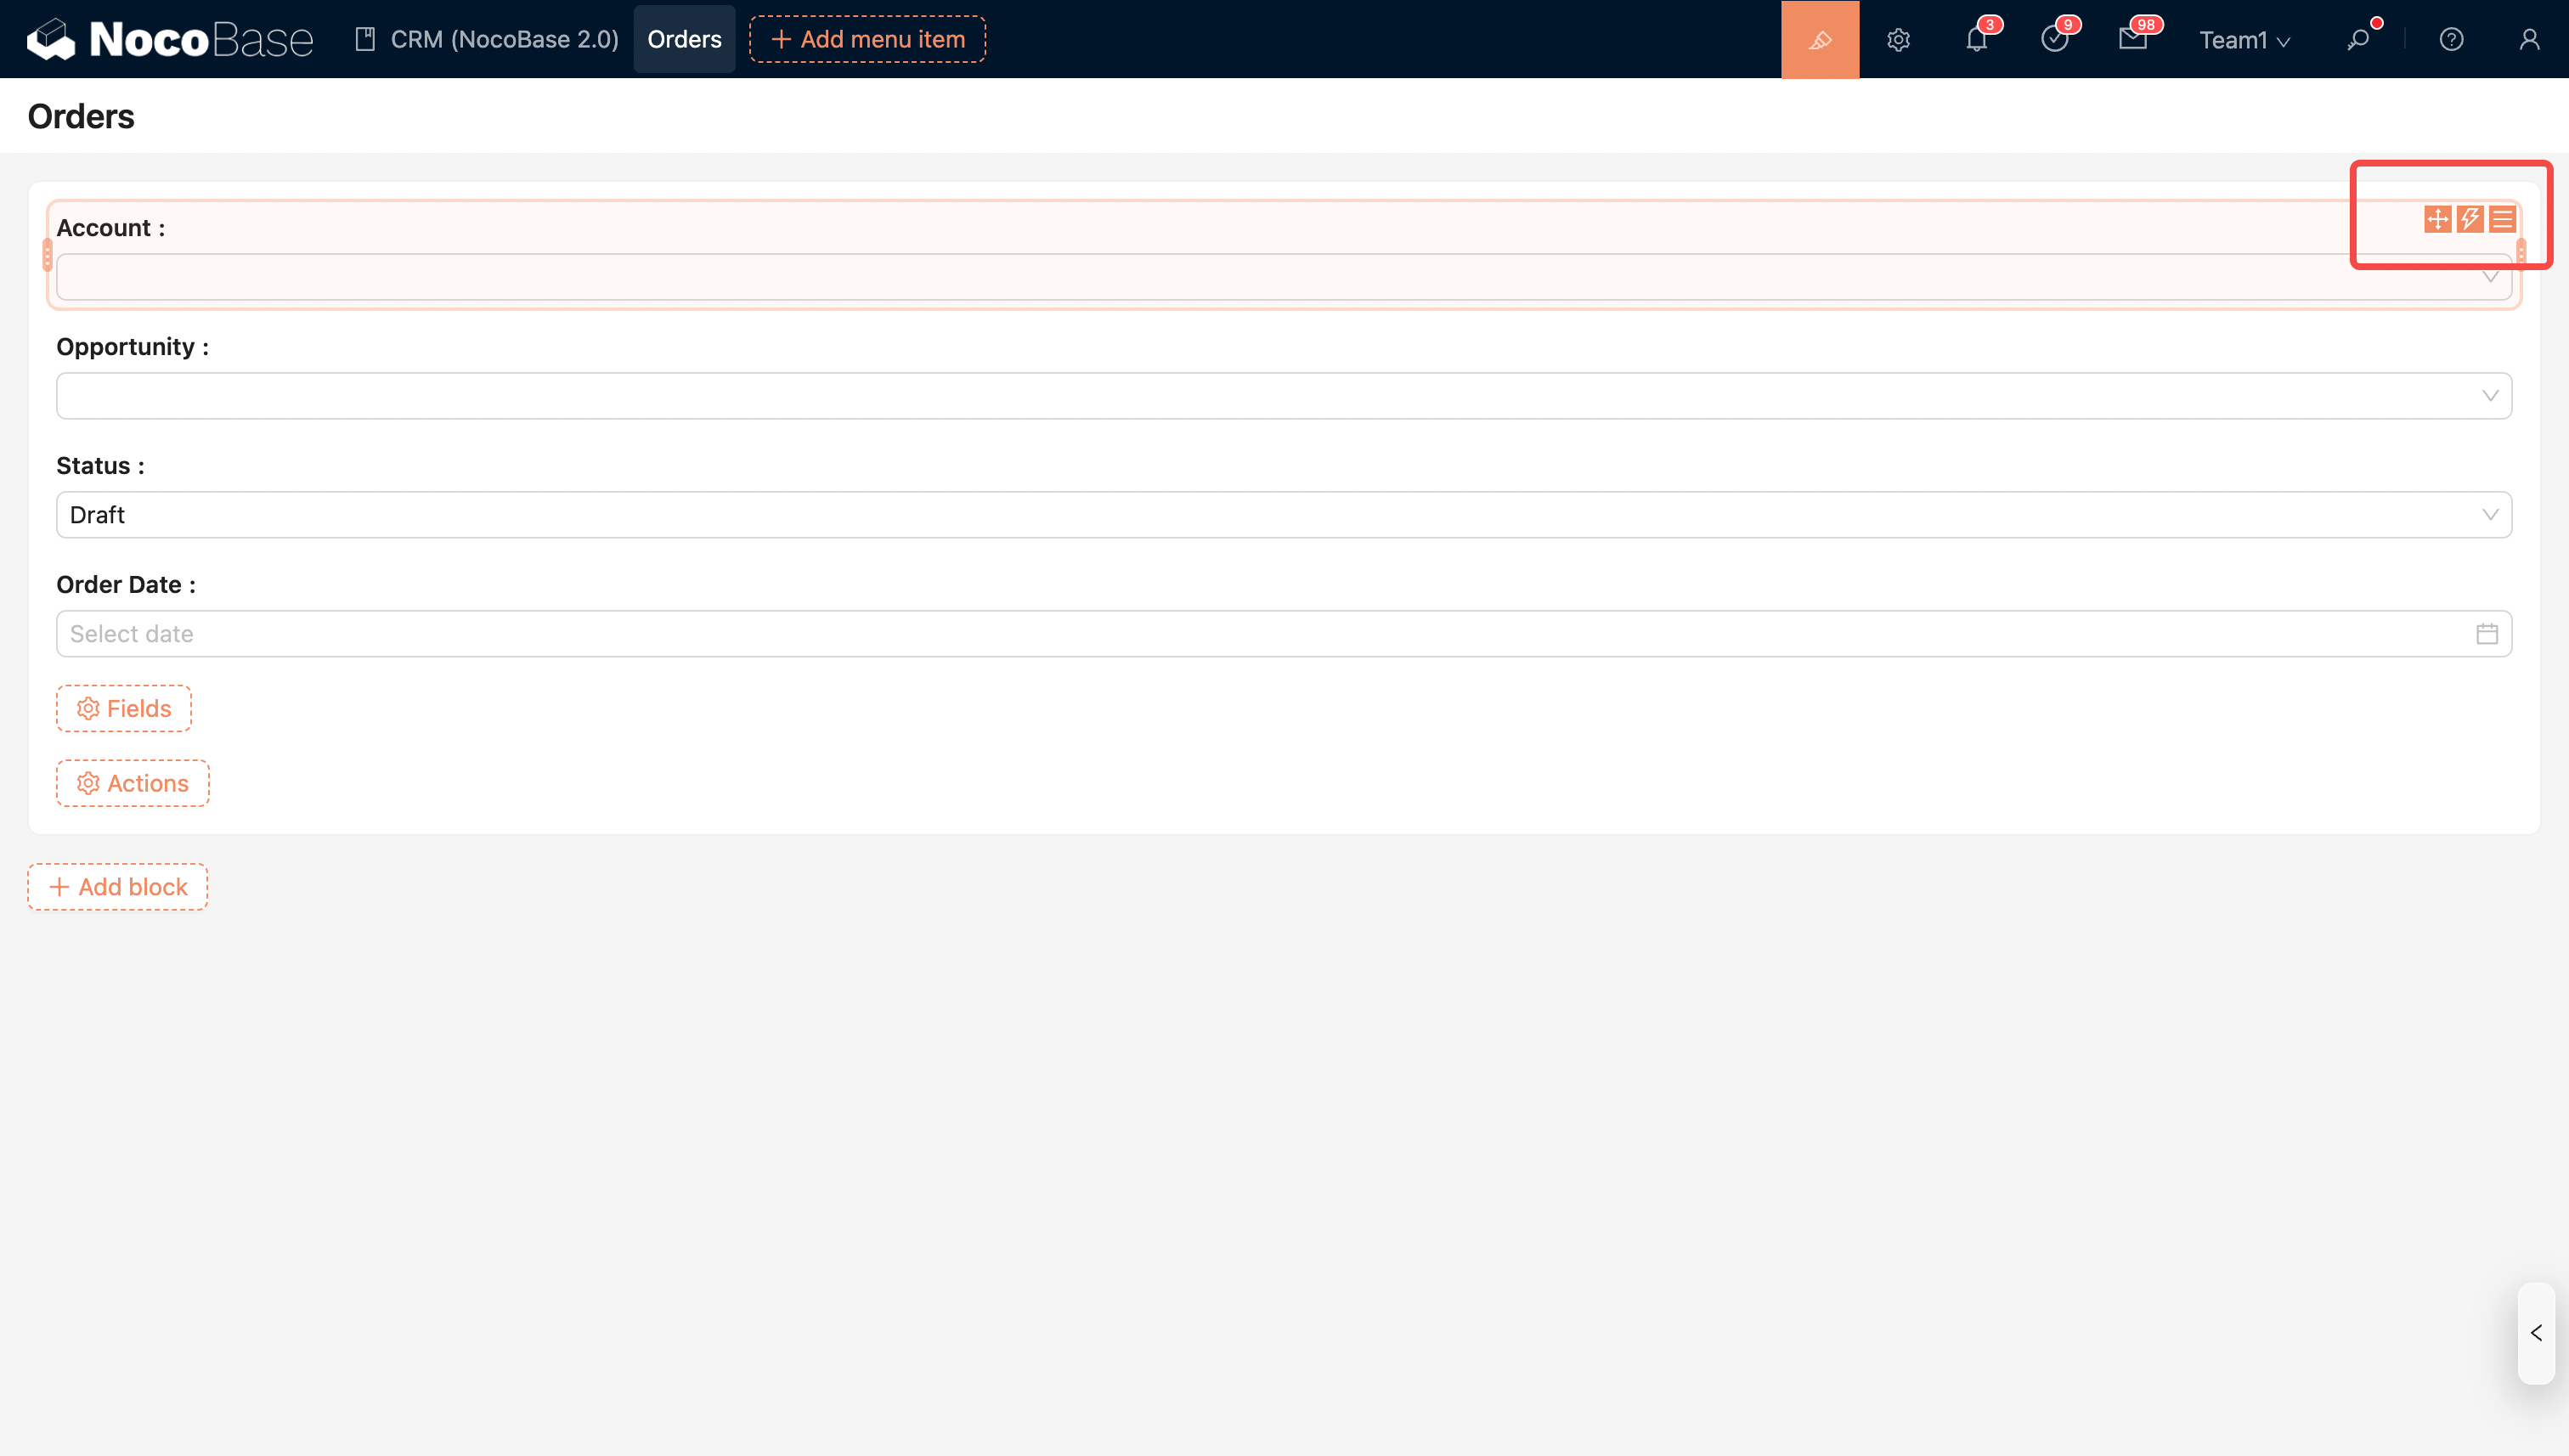The width and height of the screenshot is (2569, 1456).
Task: Expand the collapsed side panel arrow
Action: coord(2536,1333)
